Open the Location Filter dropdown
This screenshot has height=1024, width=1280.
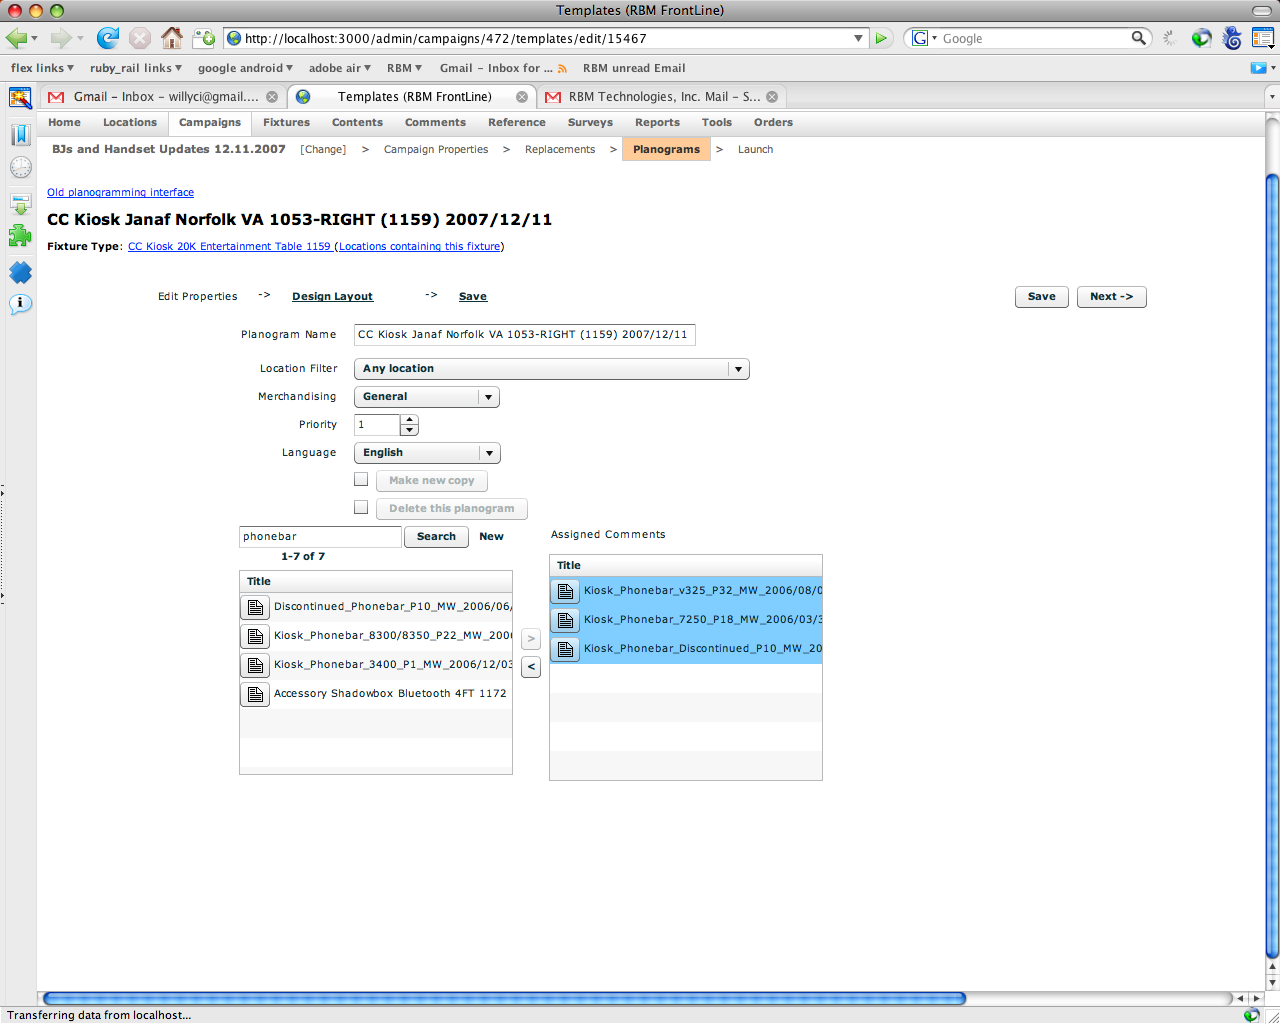(x=738, y=368)
